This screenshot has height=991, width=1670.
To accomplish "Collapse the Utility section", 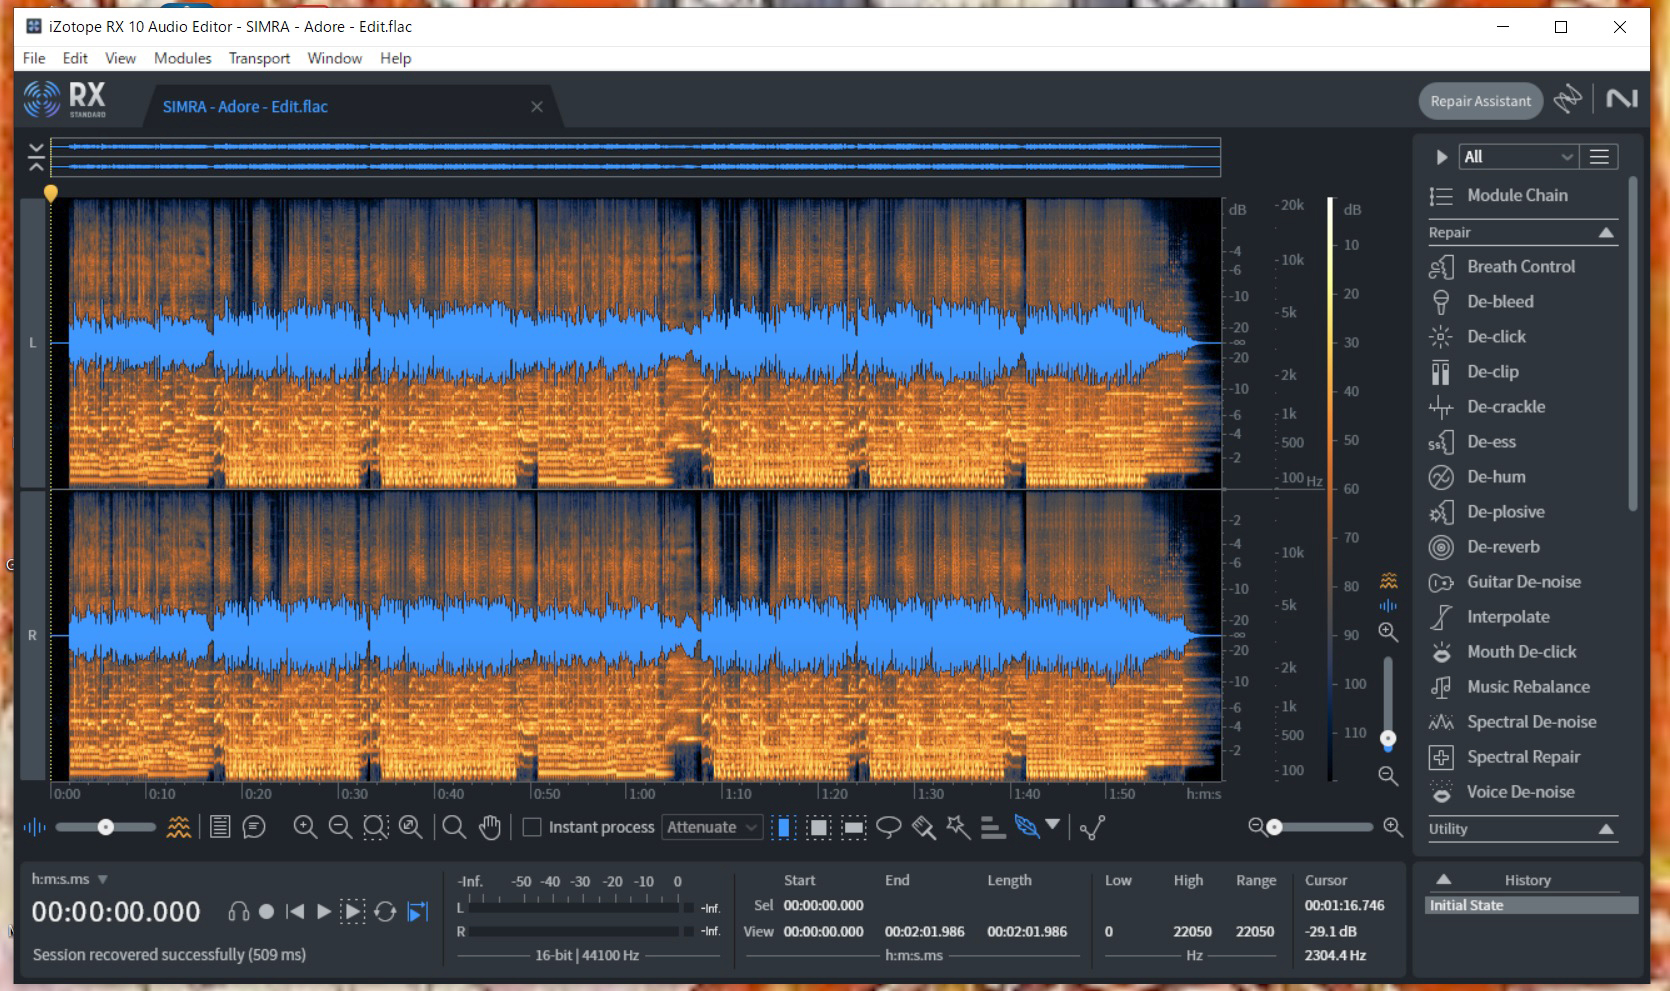I will (1606, 829).
